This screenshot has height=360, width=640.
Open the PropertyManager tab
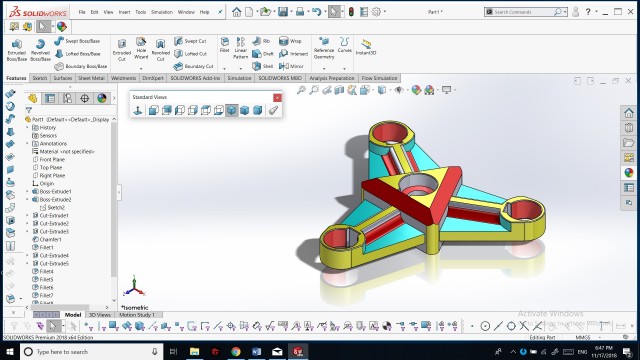50,98
